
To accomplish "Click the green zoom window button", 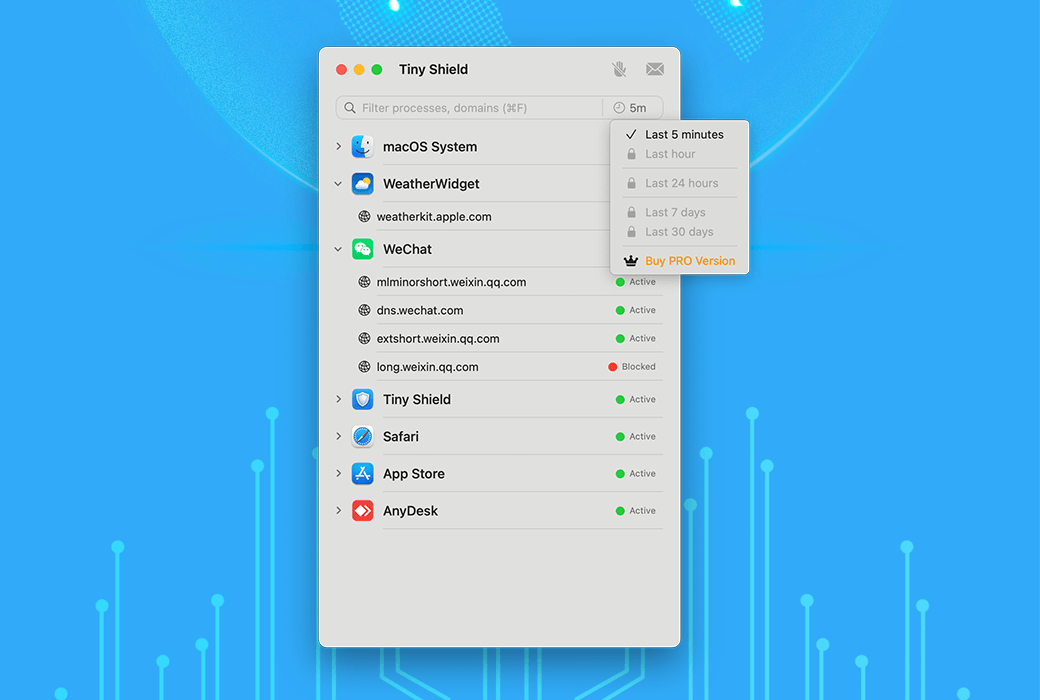I will [377, 69].
